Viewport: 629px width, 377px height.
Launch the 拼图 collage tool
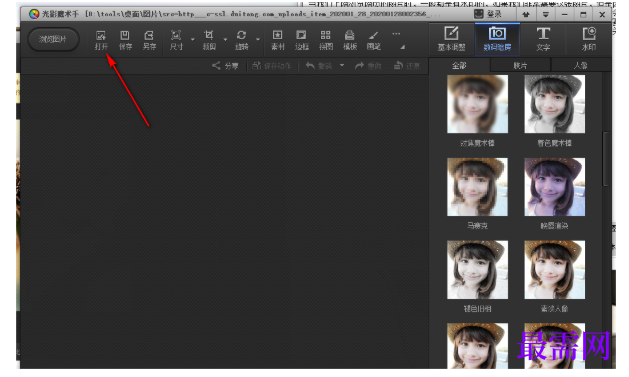point(326,40)
